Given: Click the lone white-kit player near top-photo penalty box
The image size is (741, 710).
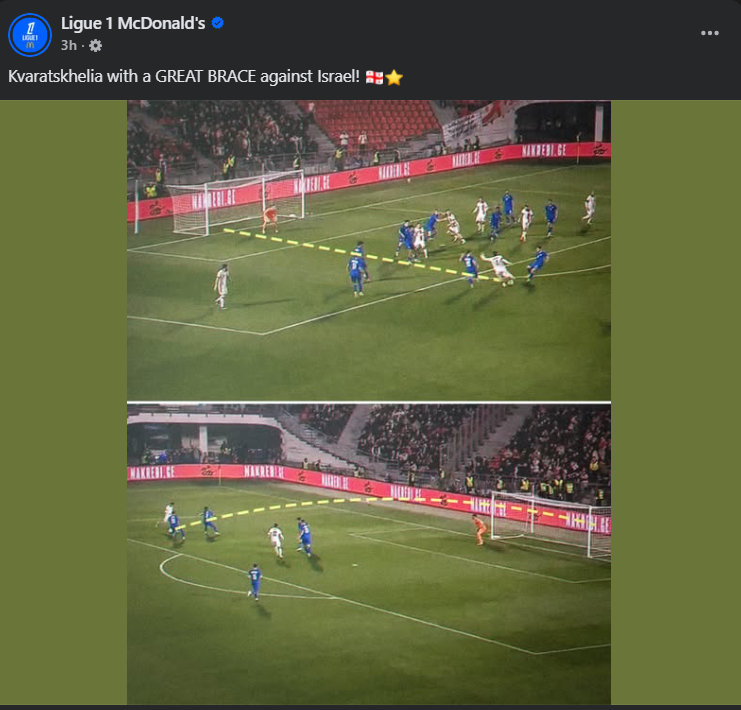Looking at the screenshot, I should point(221,286).
